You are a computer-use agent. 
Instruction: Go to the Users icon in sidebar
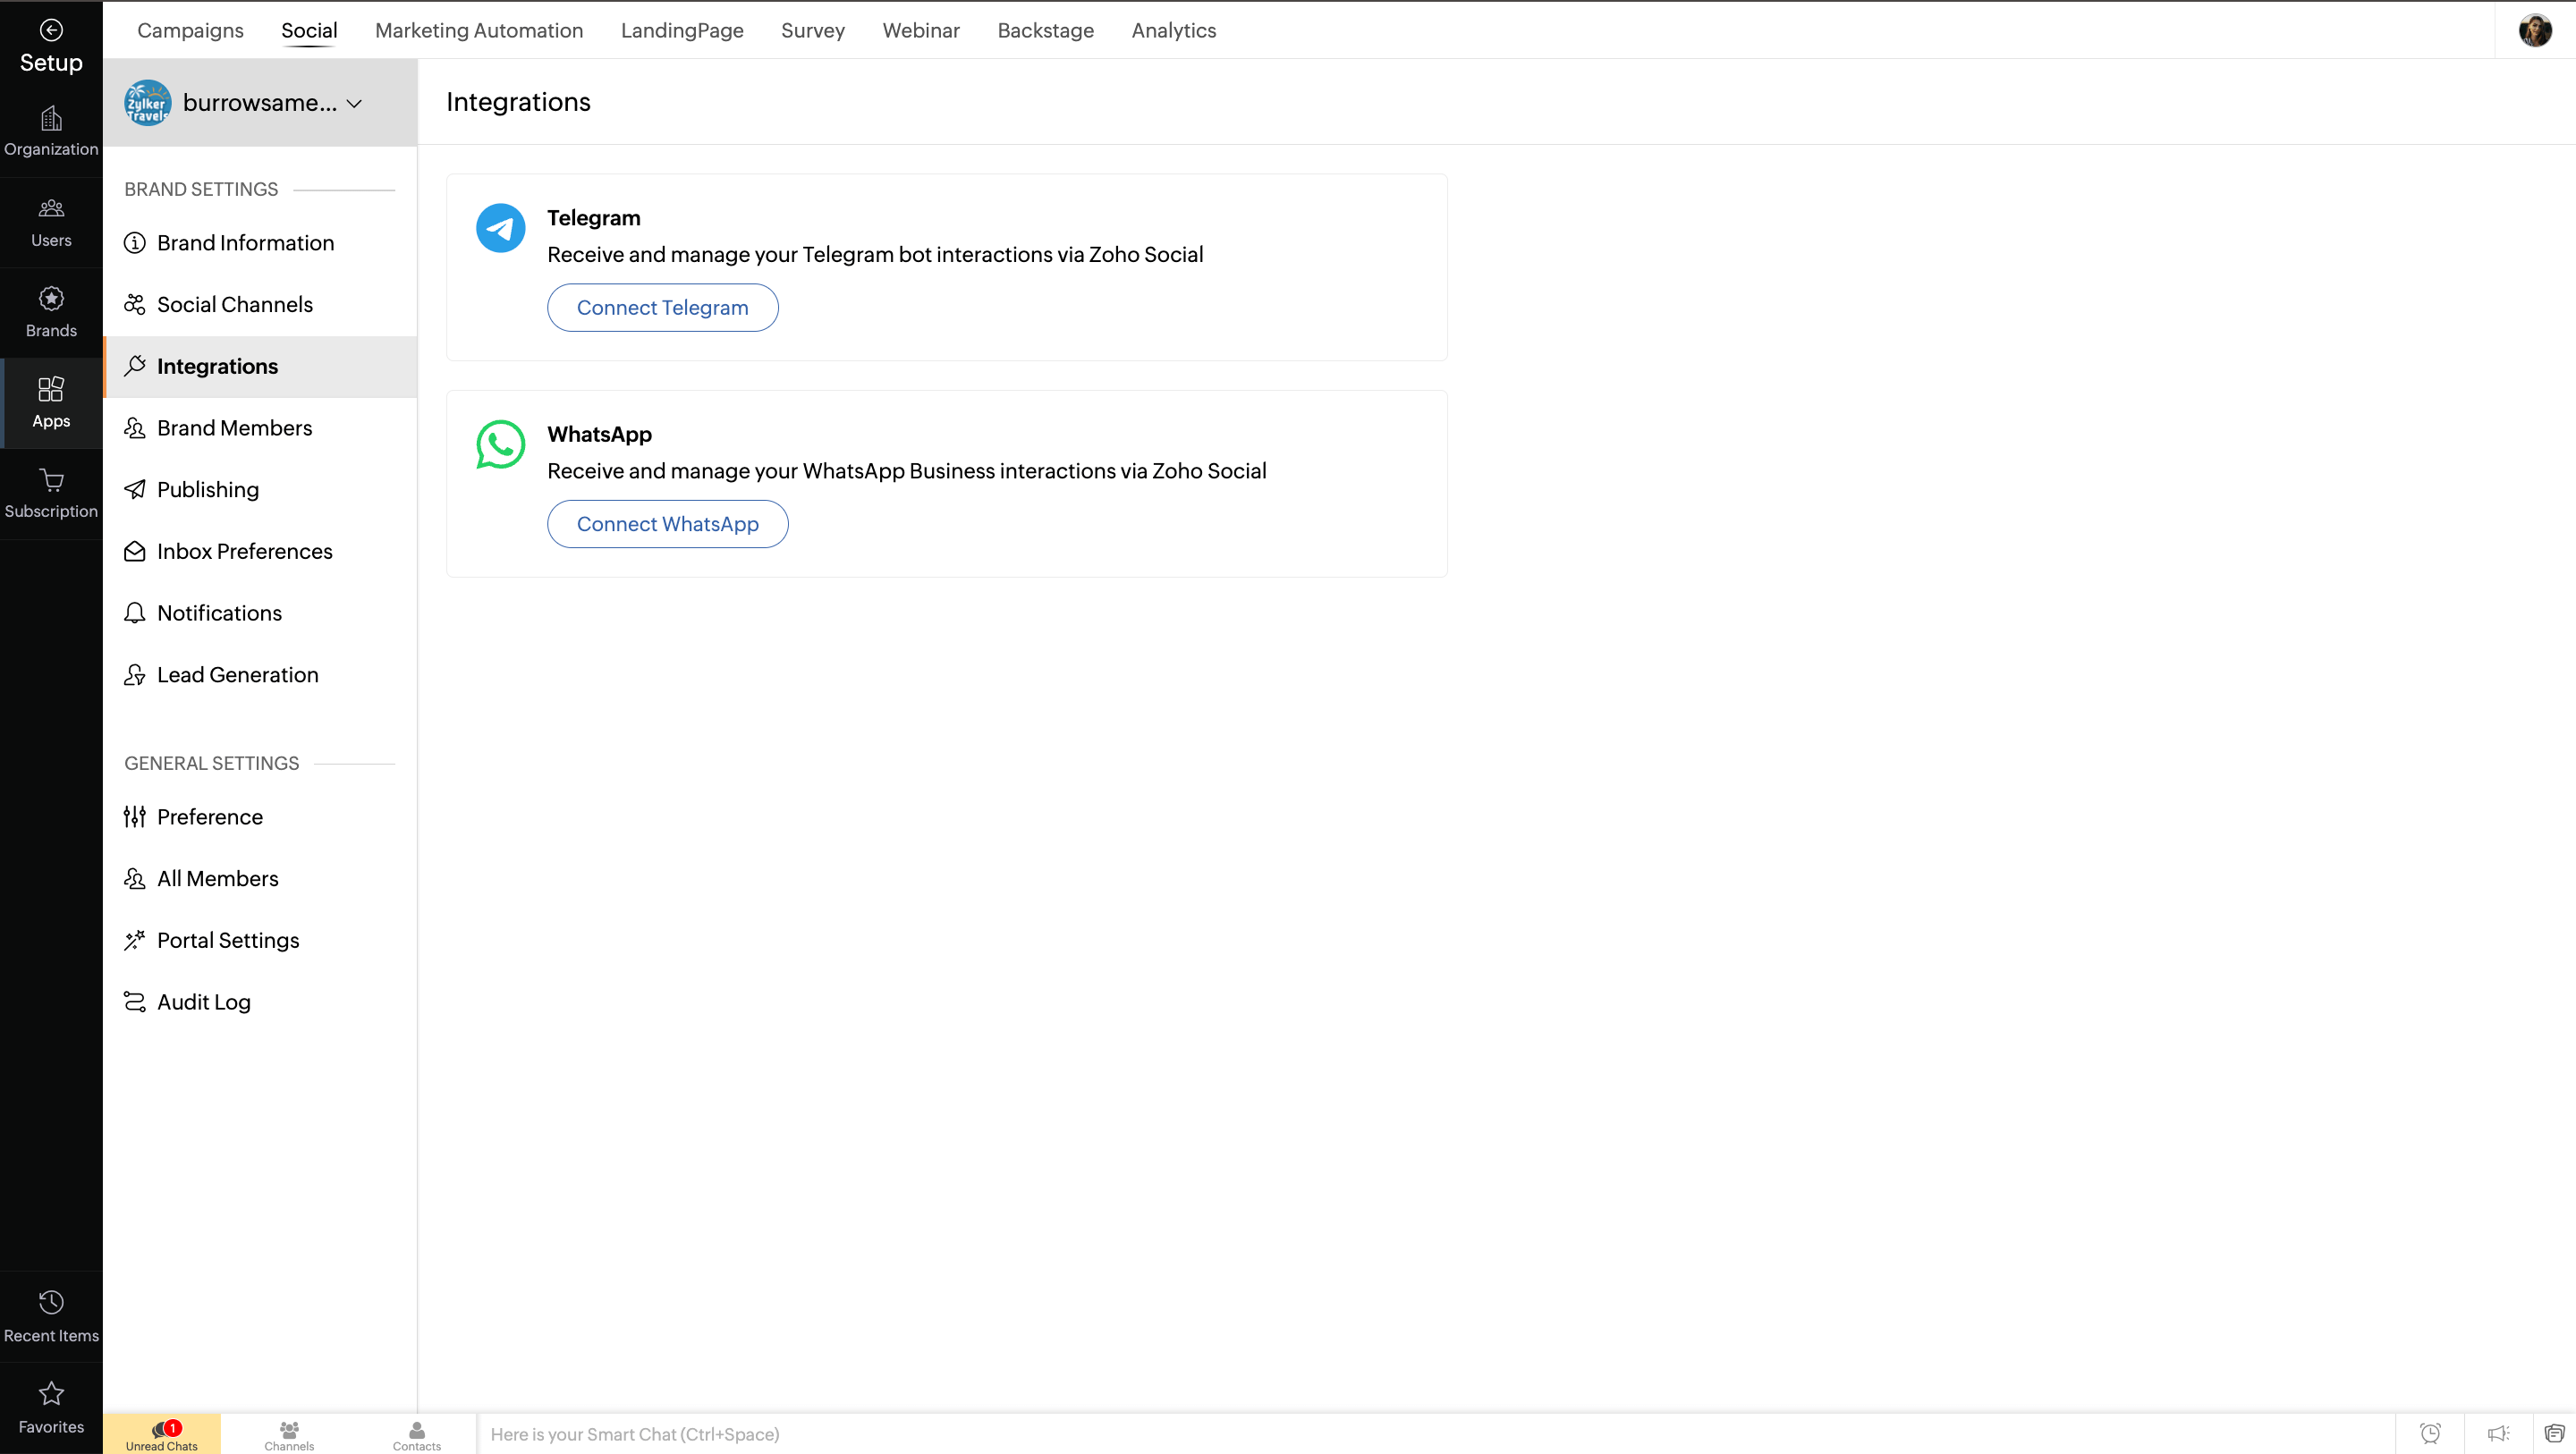(51, 208)
